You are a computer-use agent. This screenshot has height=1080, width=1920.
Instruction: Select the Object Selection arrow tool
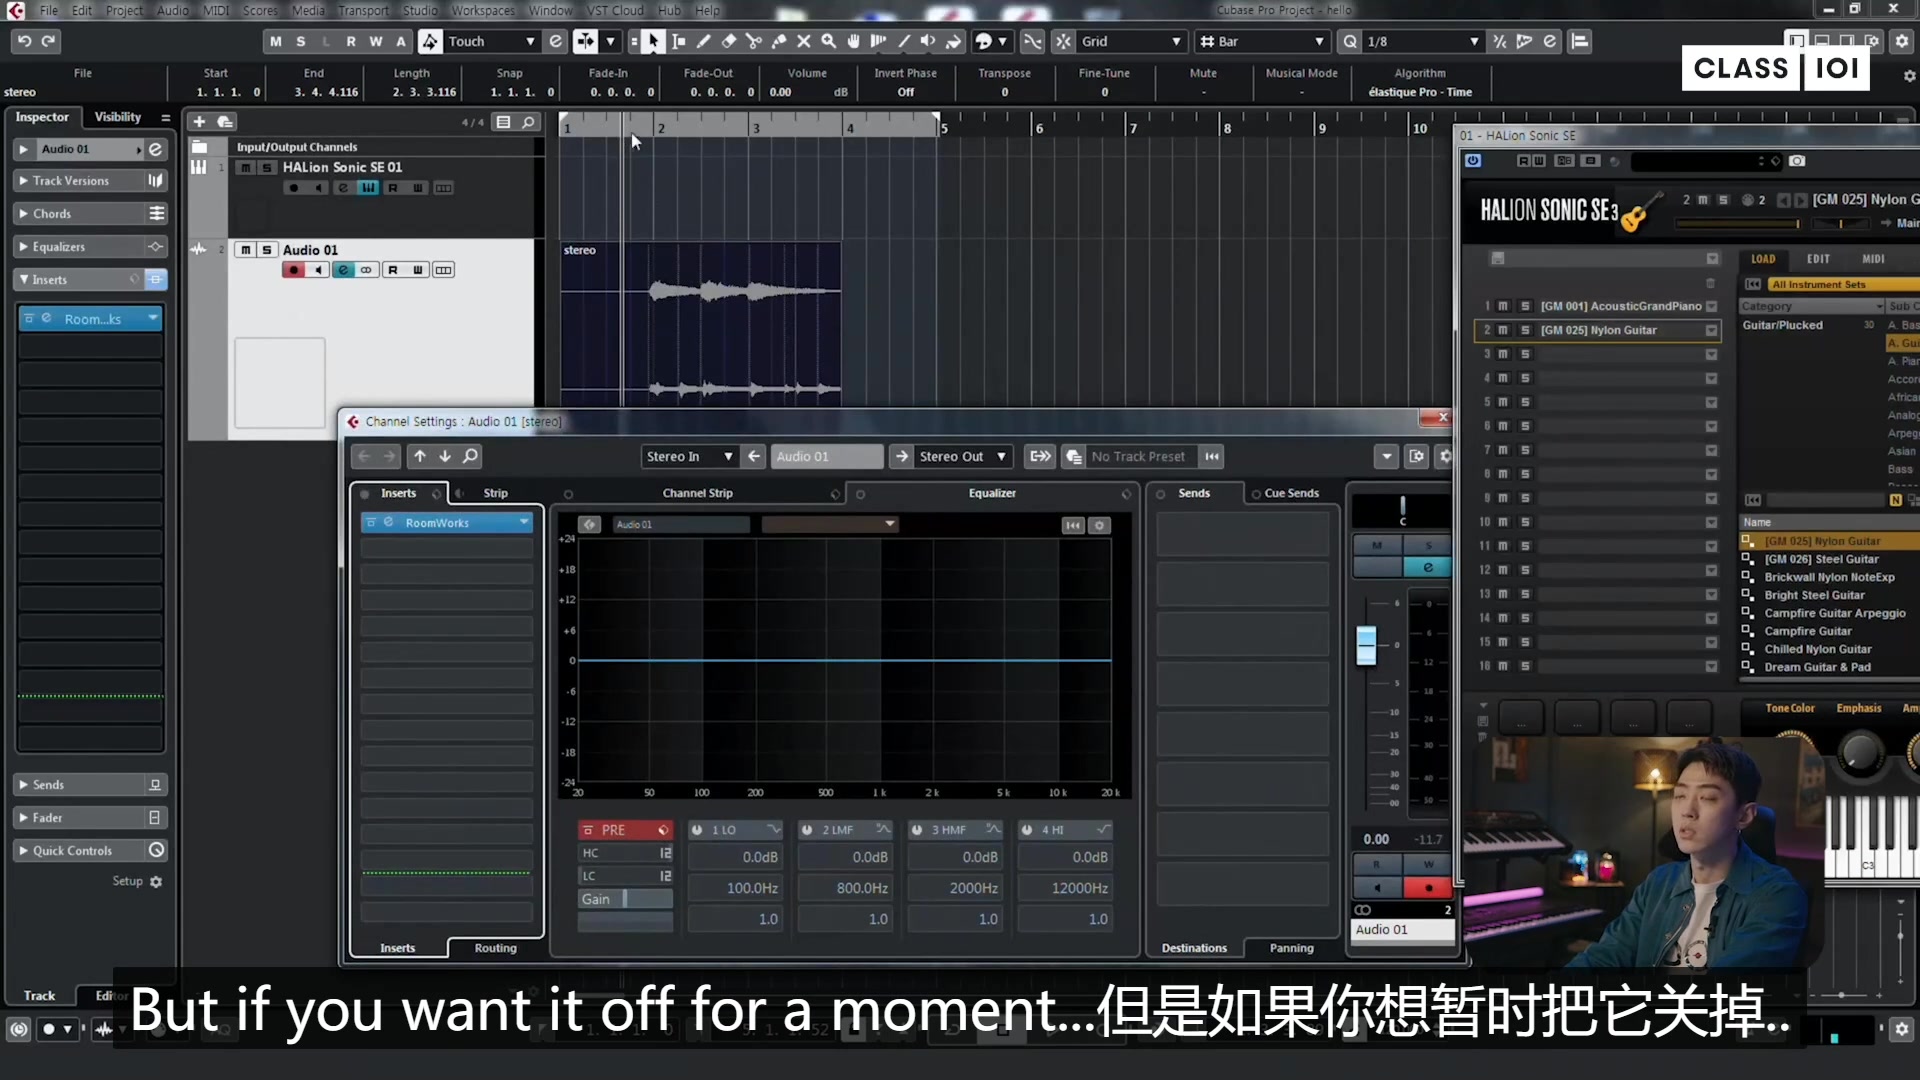tap(653, 41)
